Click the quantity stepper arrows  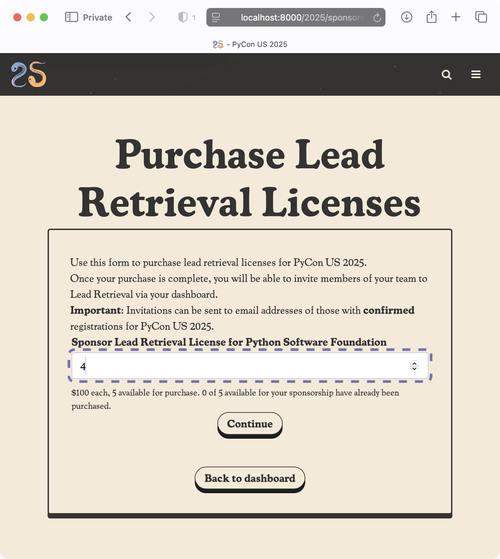tap(414, 366)
